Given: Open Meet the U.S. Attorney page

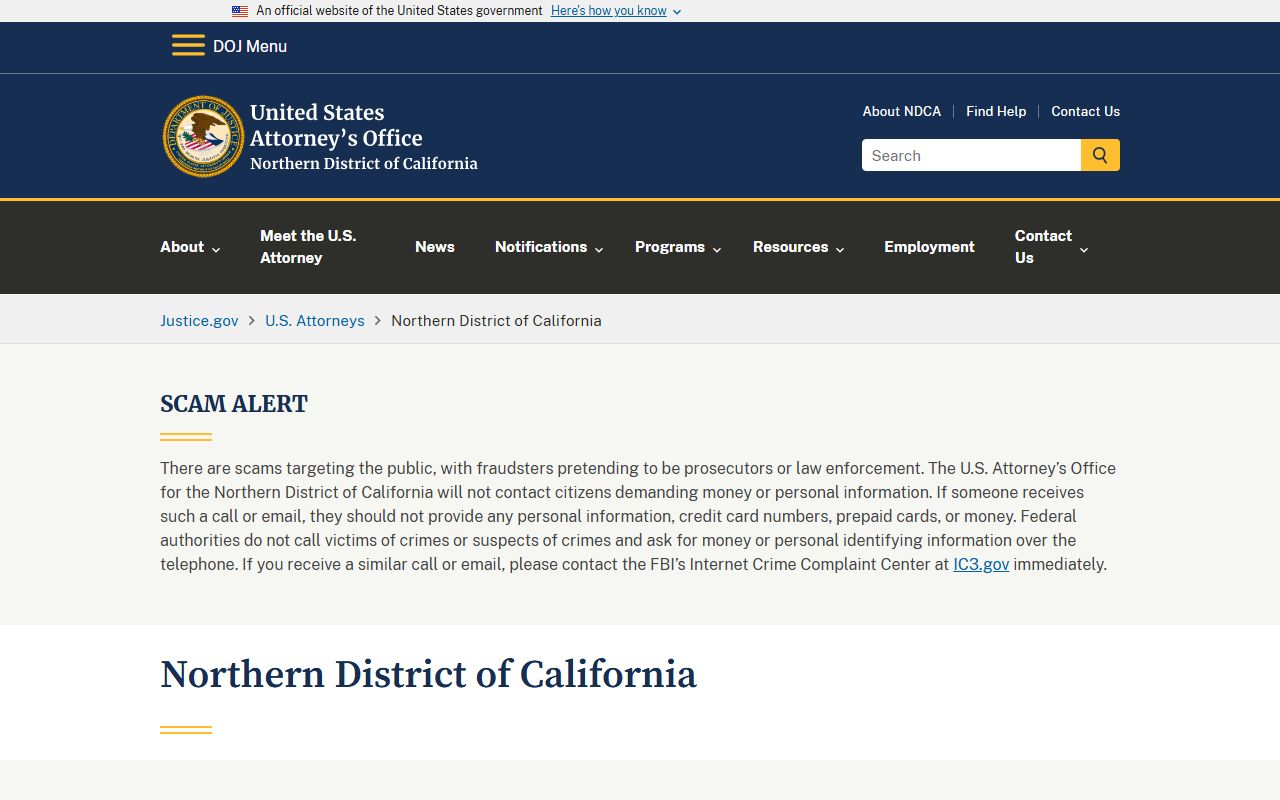Looking at the screenshot, I should [x=308, y=247].
